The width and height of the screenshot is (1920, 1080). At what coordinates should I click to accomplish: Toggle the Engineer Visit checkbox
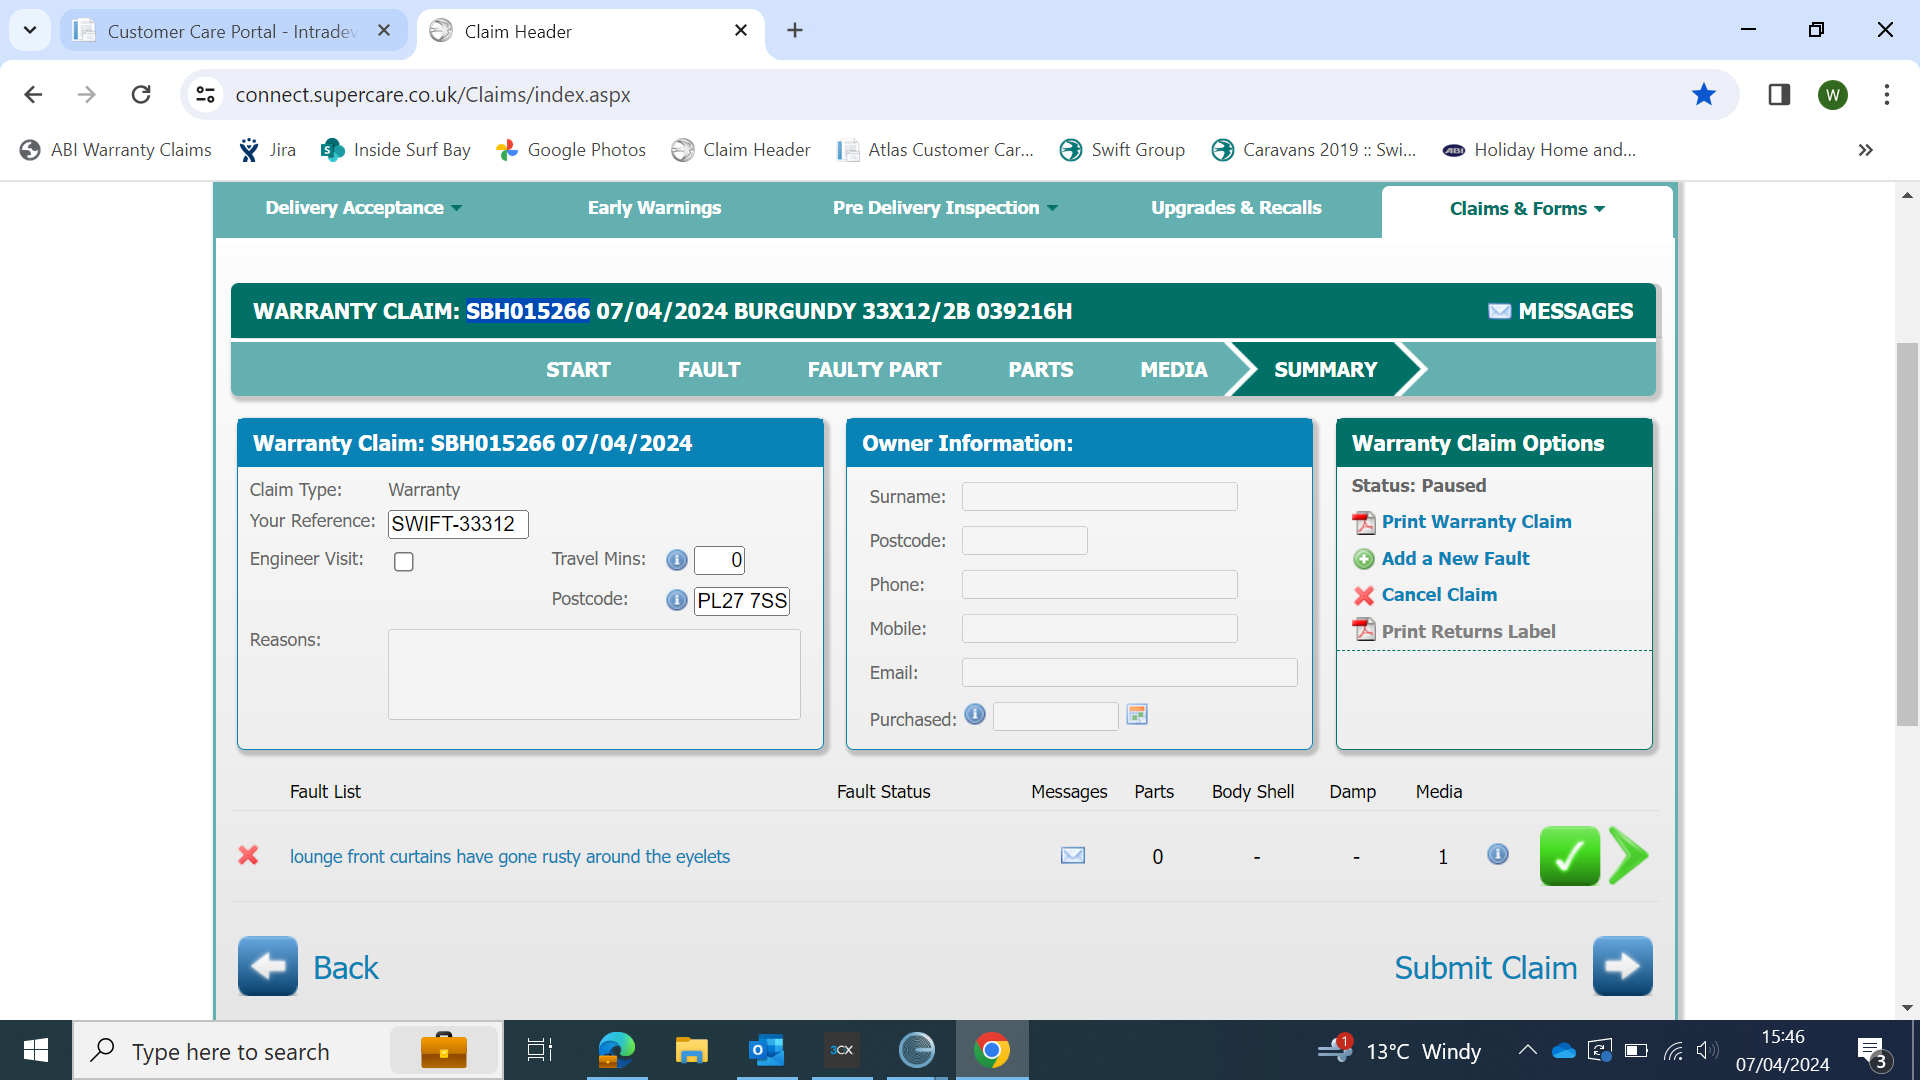(x=404, y=562)
